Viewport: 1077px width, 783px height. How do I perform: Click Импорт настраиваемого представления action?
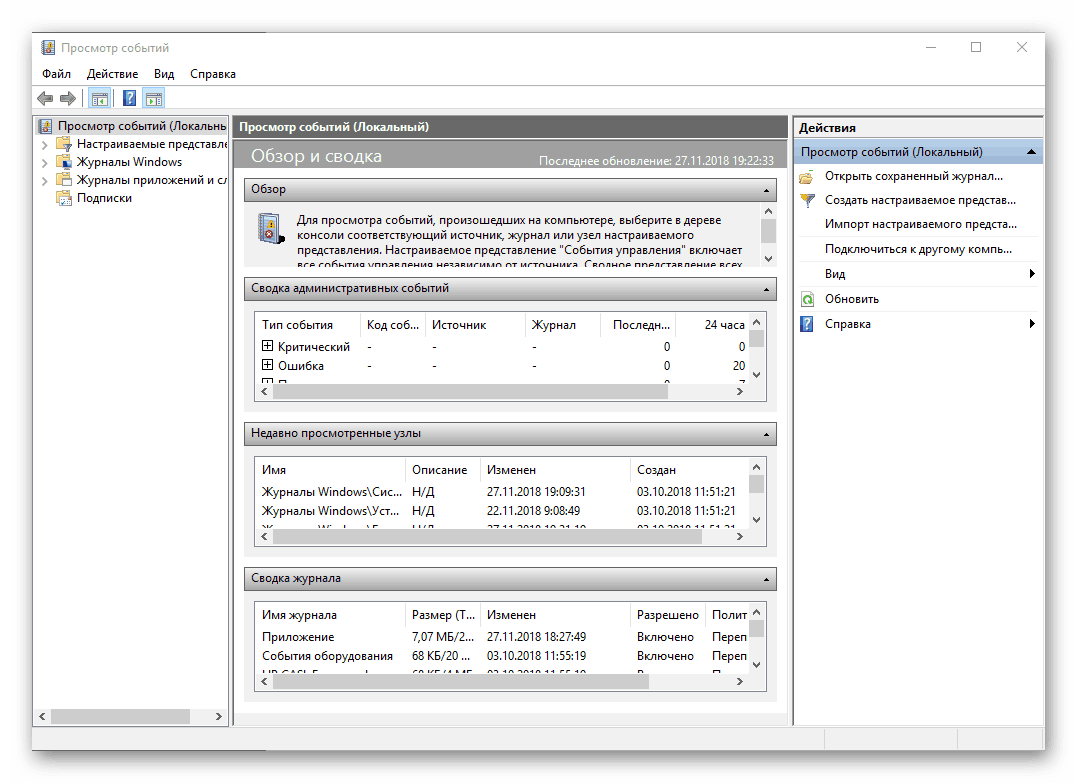tap(919, 224)
